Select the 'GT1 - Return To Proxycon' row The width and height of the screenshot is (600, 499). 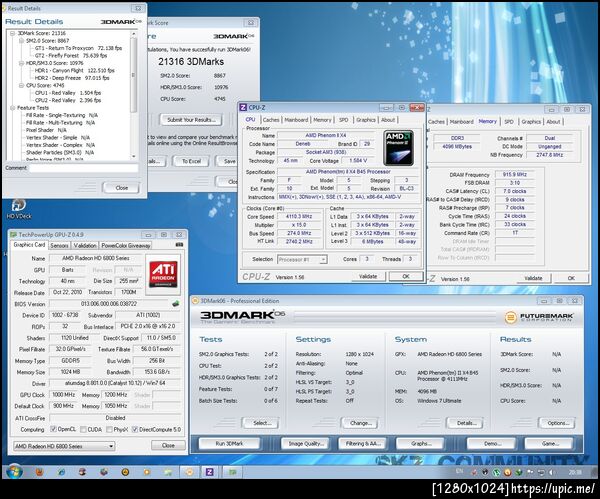click(x=78, y=48)
